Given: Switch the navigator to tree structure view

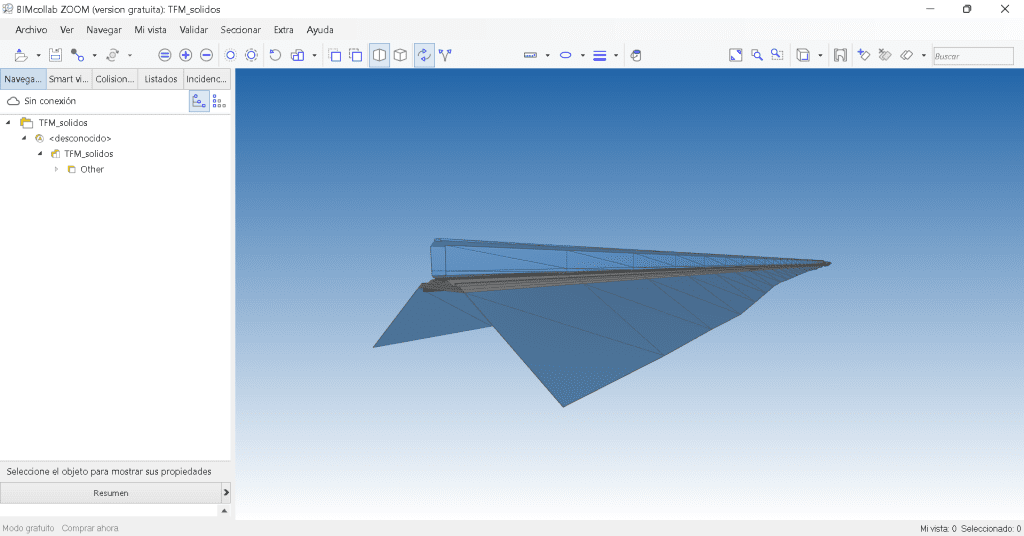Looking at the screenshot, I should point(199,101).
